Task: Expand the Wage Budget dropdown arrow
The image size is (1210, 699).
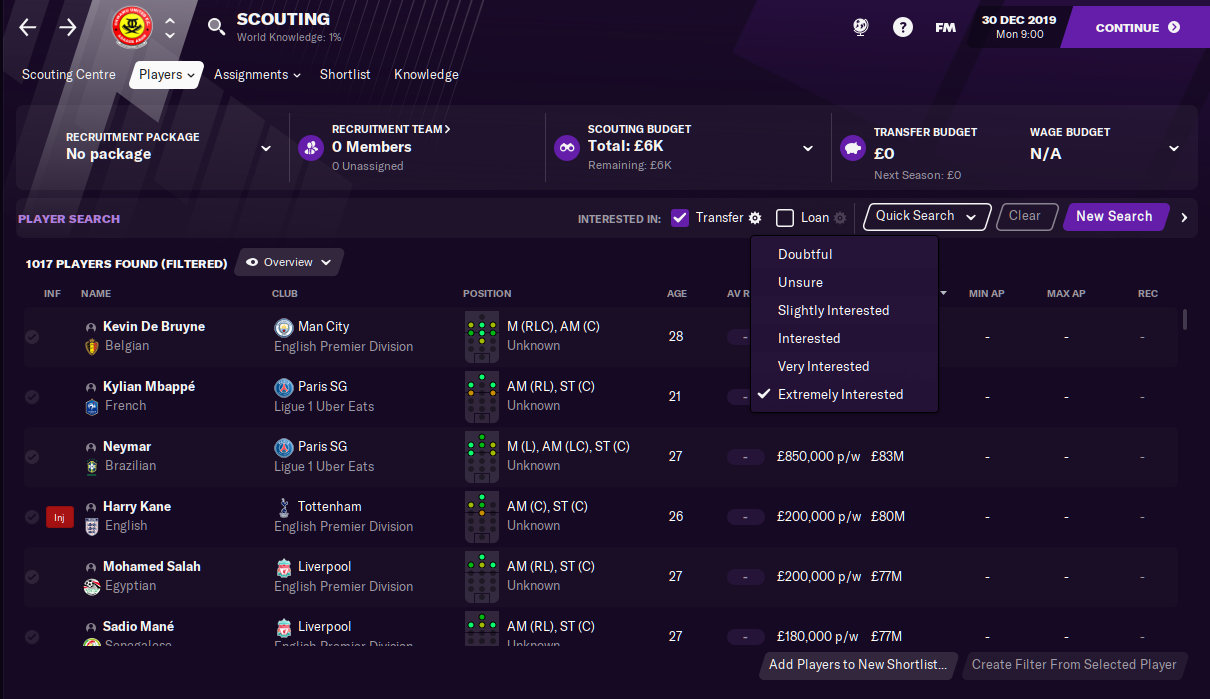Action: [x=1174, y=148]
